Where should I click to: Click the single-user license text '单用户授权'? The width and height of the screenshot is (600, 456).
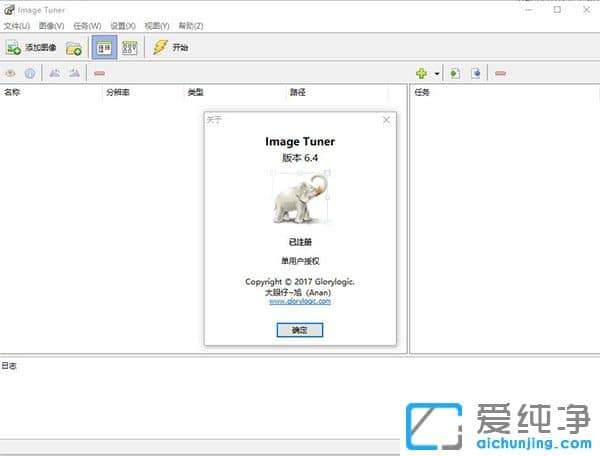pyautogui.click(x=300, y=261)
